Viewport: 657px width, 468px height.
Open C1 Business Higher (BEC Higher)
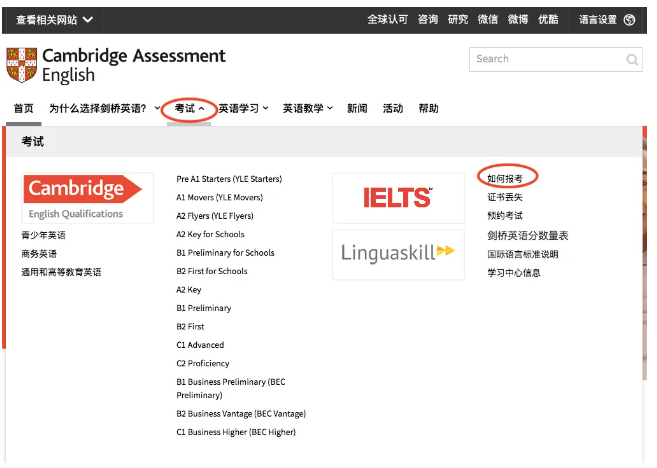[x=236, y=432]
